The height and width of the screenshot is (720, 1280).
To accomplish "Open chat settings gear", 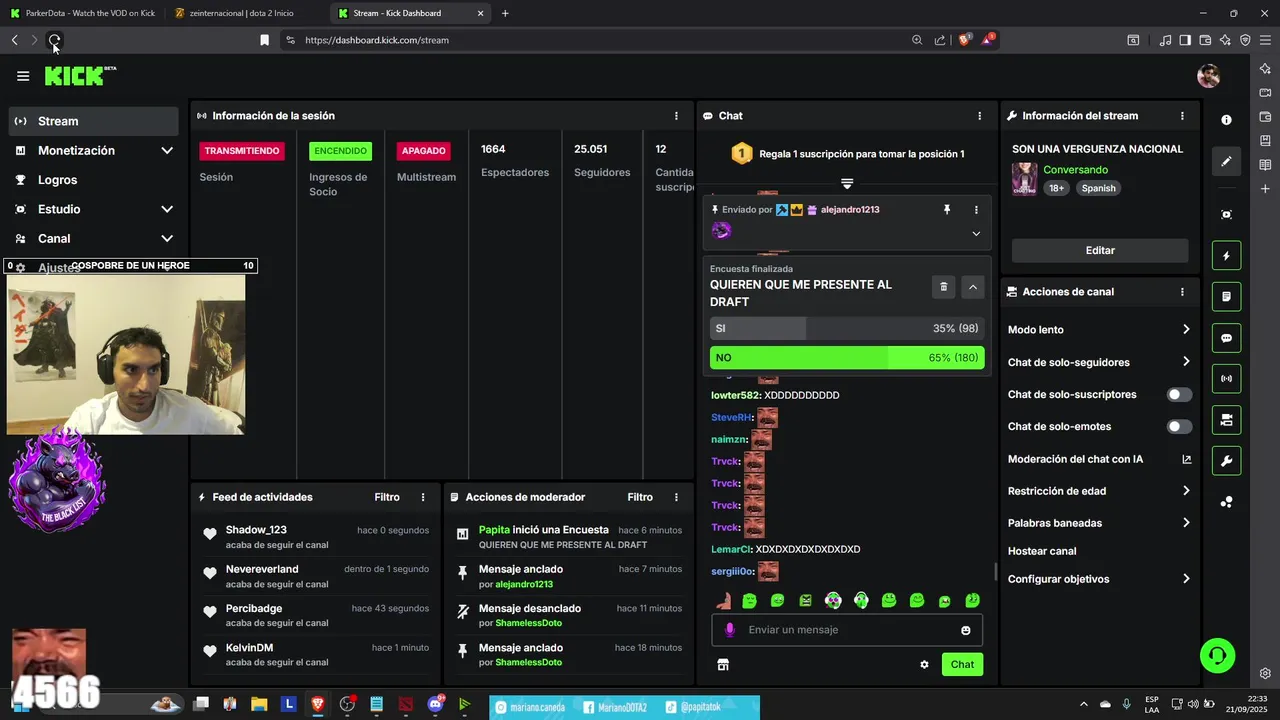I will tap(924, 664).
